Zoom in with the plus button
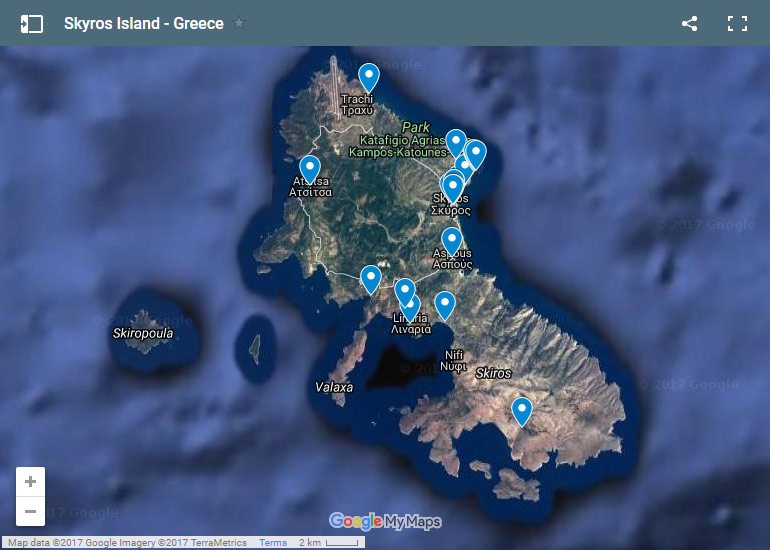Viewport: 770px width, 550px height. click(x=30, y=481)
